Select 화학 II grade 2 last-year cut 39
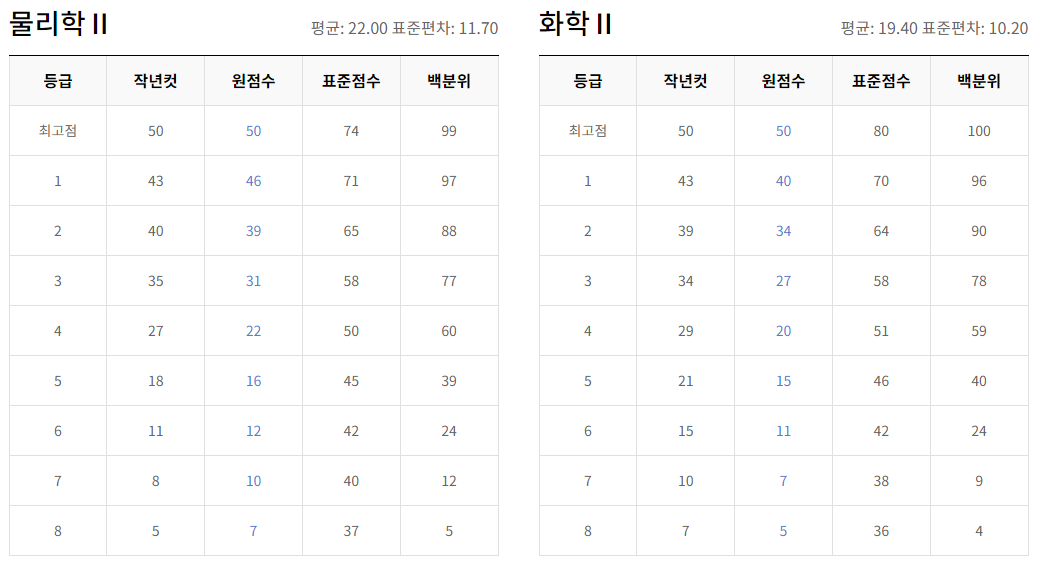Image resolution: width=1040 pixels, height=565 pixels. click(x=686, y=231)
